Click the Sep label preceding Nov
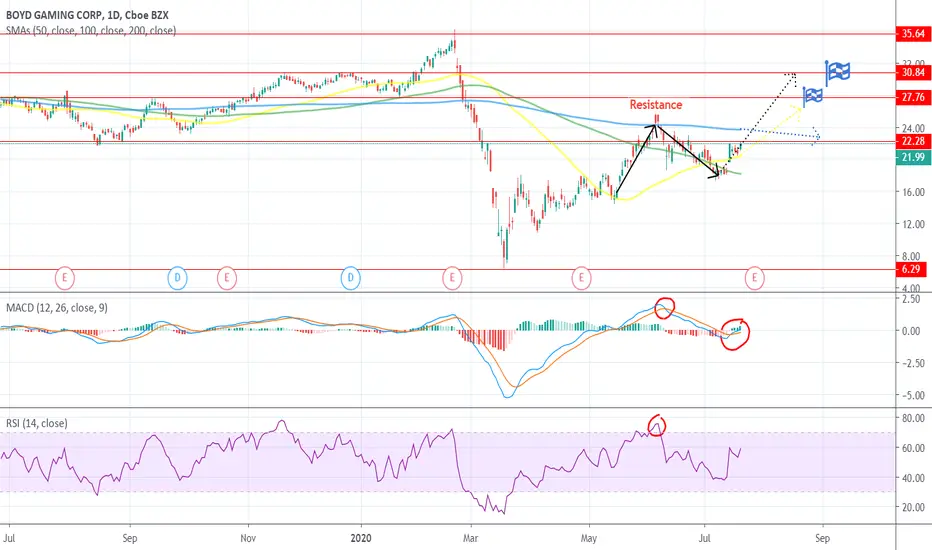 (130, 538)
